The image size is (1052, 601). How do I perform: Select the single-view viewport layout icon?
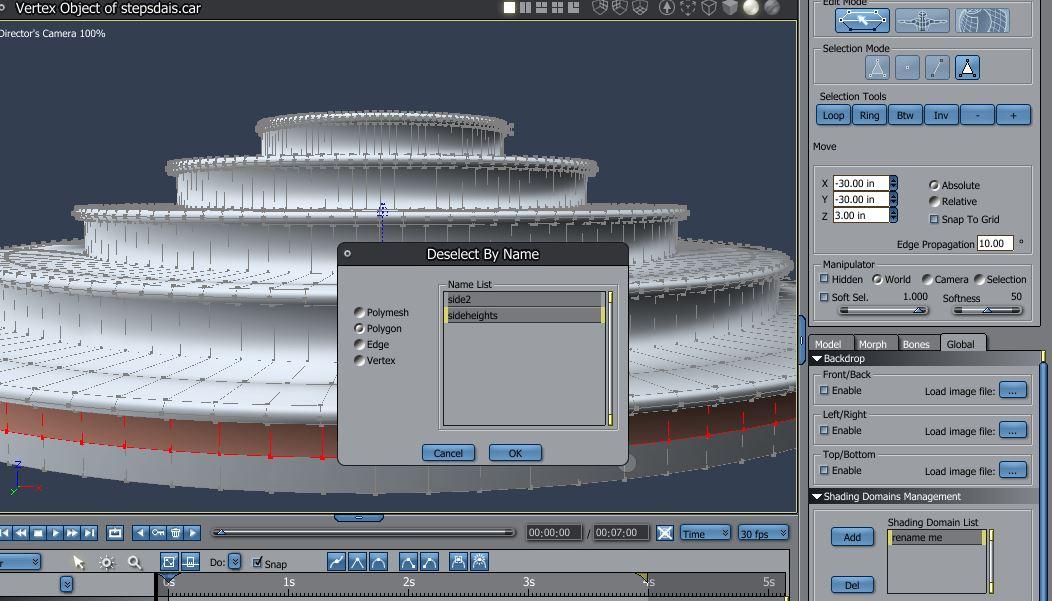[x=509, y=7]
